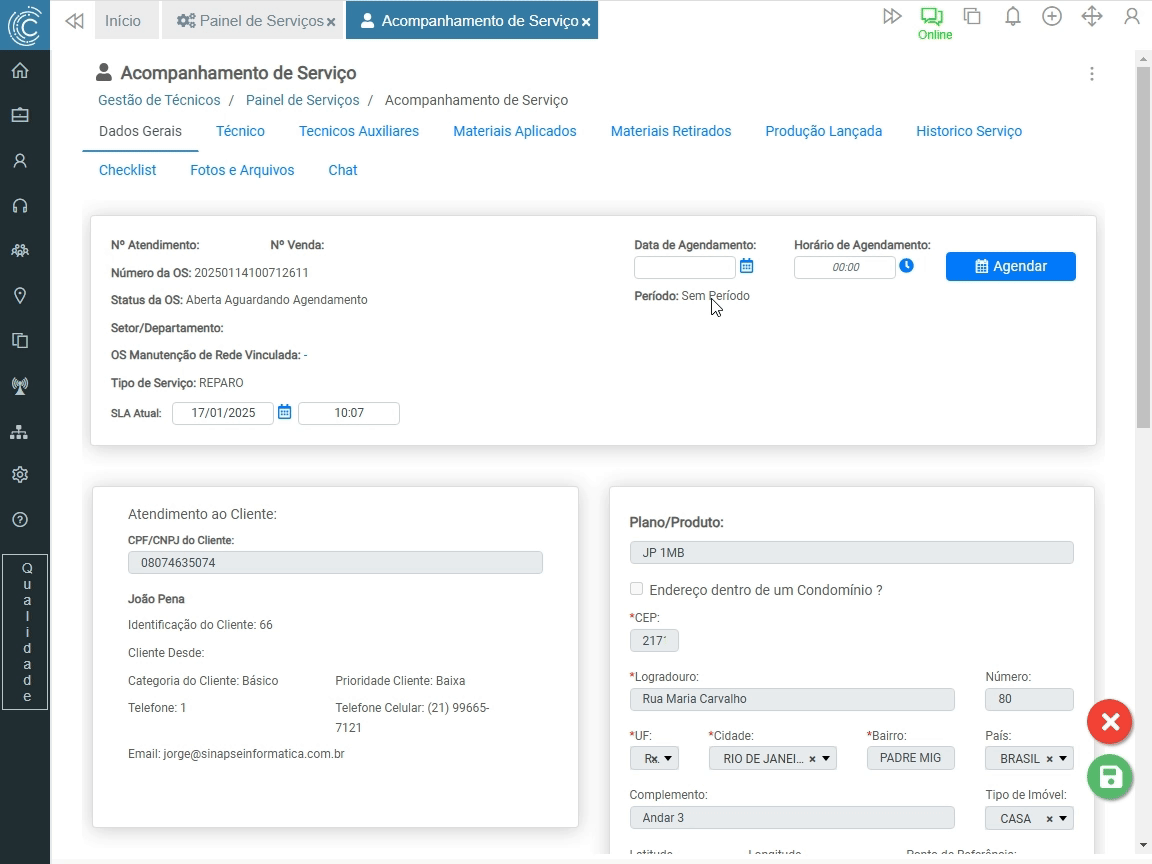Screen dimensions: 1152x864
Task: Open the notifications bell icon
Action: [1012, 17]
